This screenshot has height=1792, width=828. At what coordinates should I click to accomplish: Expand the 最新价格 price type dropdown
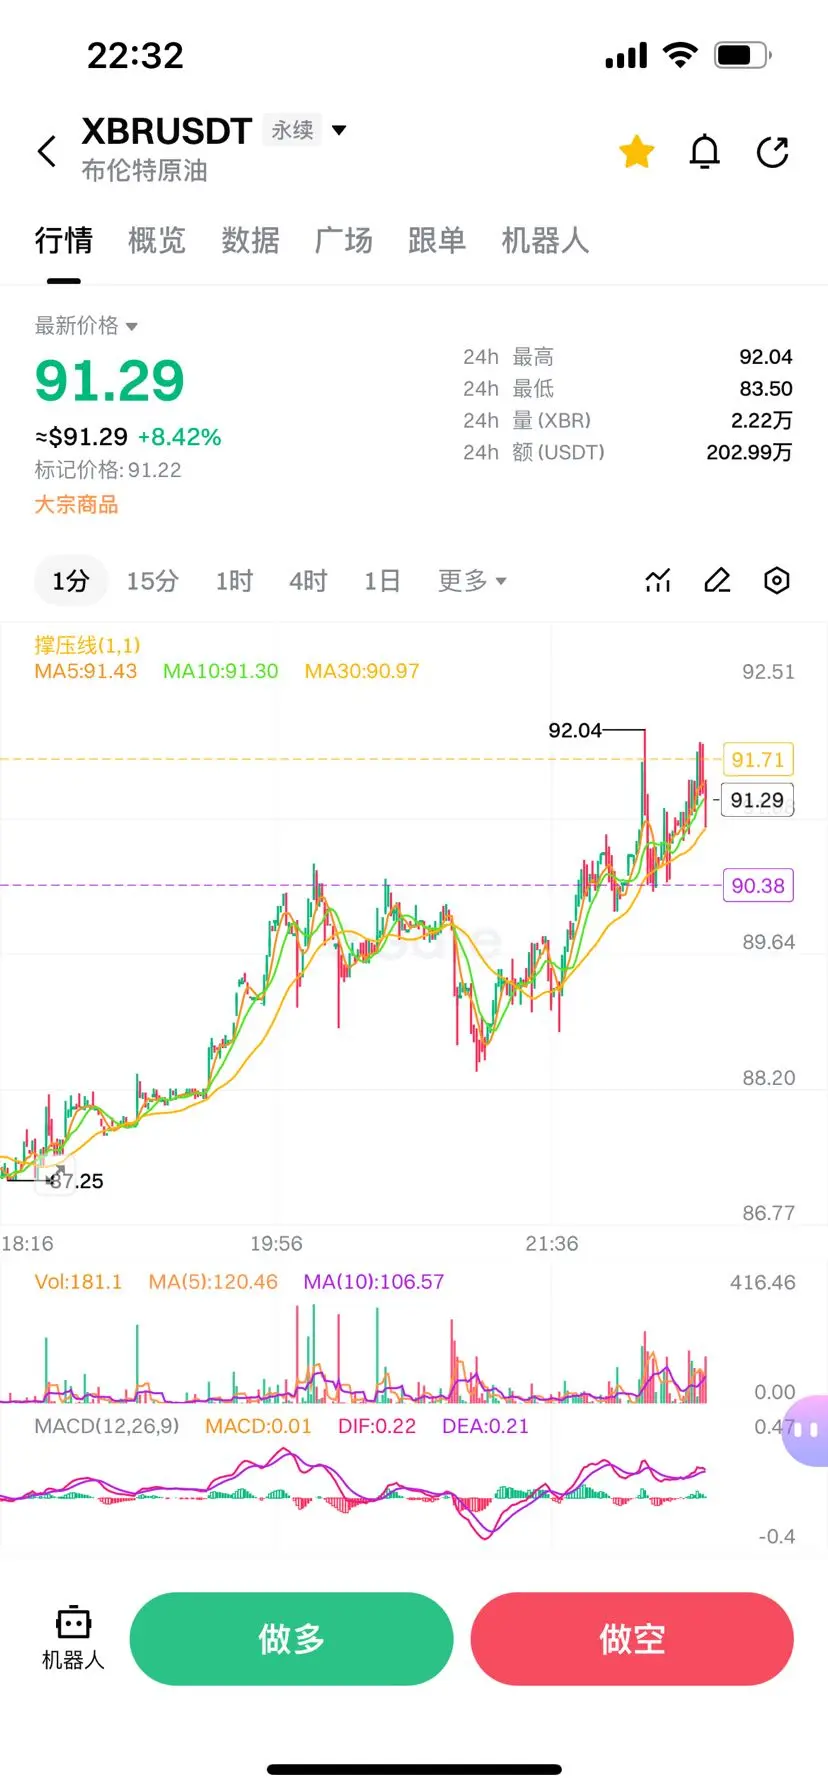pos(86,326)
